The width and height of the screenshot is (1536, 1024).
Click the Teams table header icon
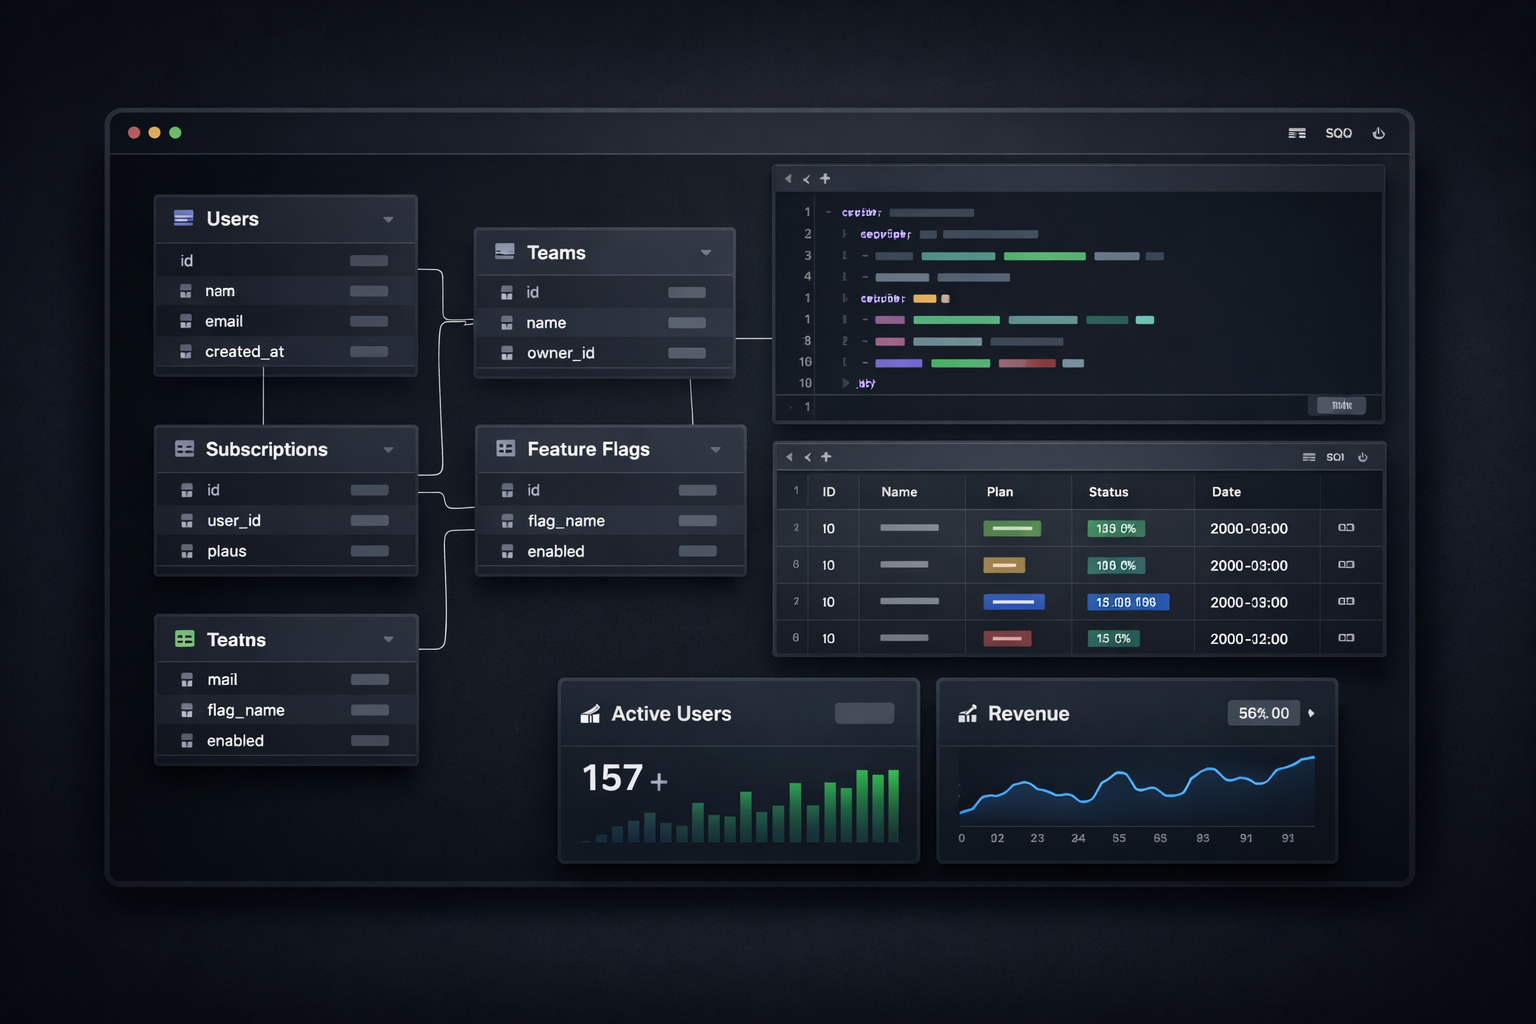tap(505, 252)
